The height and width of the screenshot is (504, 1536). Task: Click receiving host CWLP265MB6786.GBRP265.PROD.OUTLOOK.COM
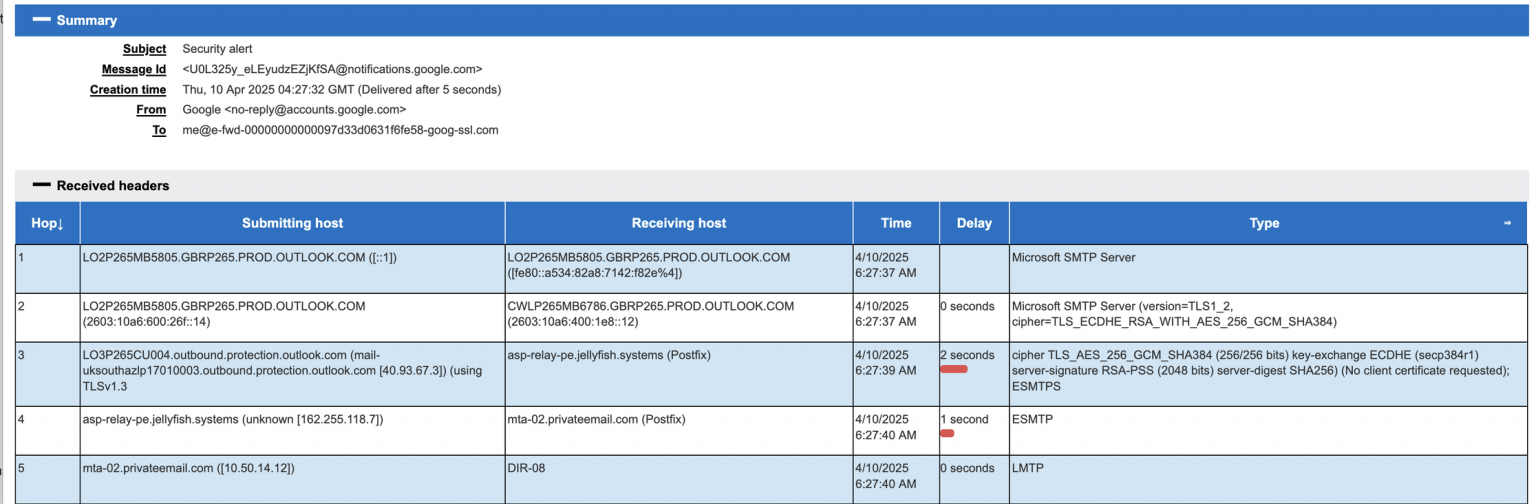[x=651, y=313]
